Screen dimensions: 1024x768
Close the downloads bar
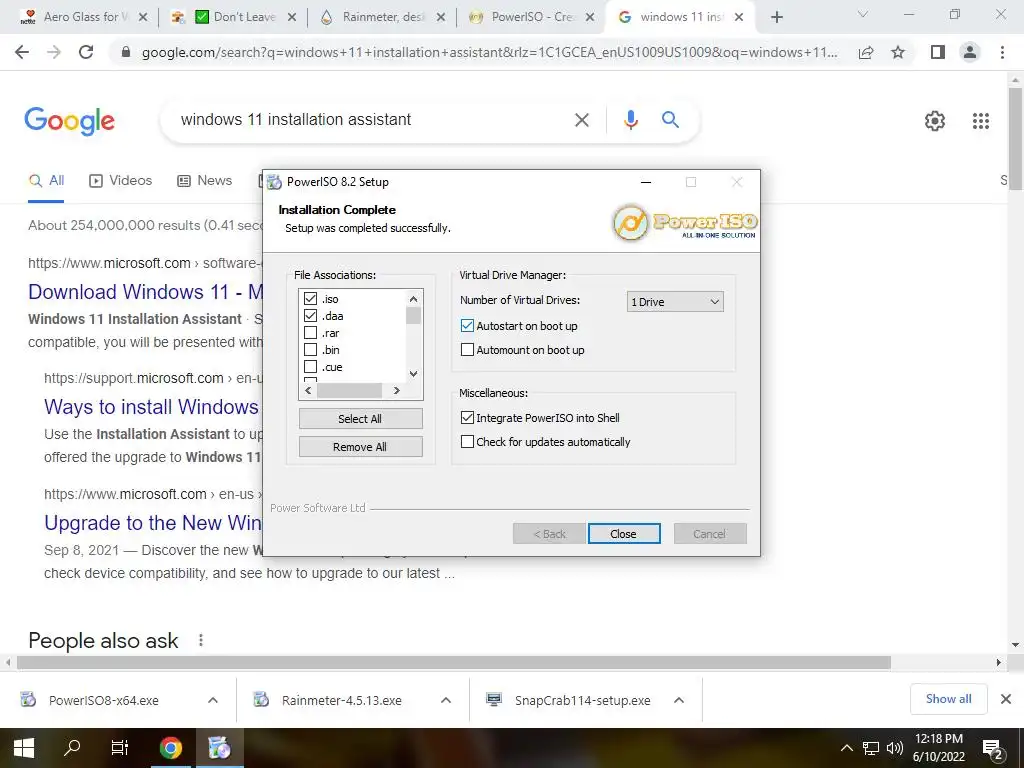click(1006, 699)
